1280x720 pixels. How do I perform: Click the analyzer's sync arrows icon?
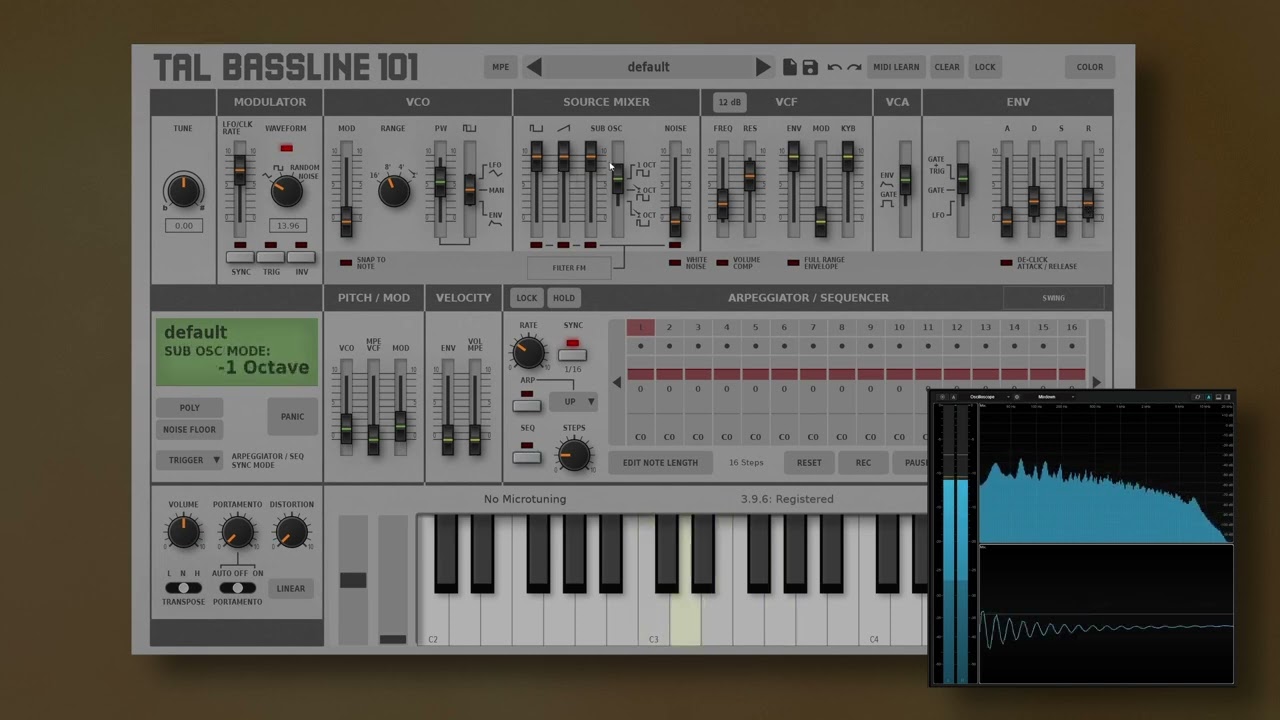pyautogui.click(x=1197, y=397)
